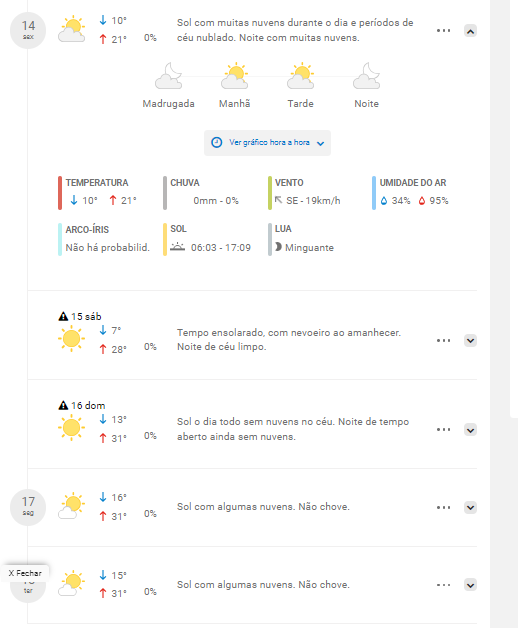
Task: Expand the day 17 seg forecast
Action: [470, 507]
